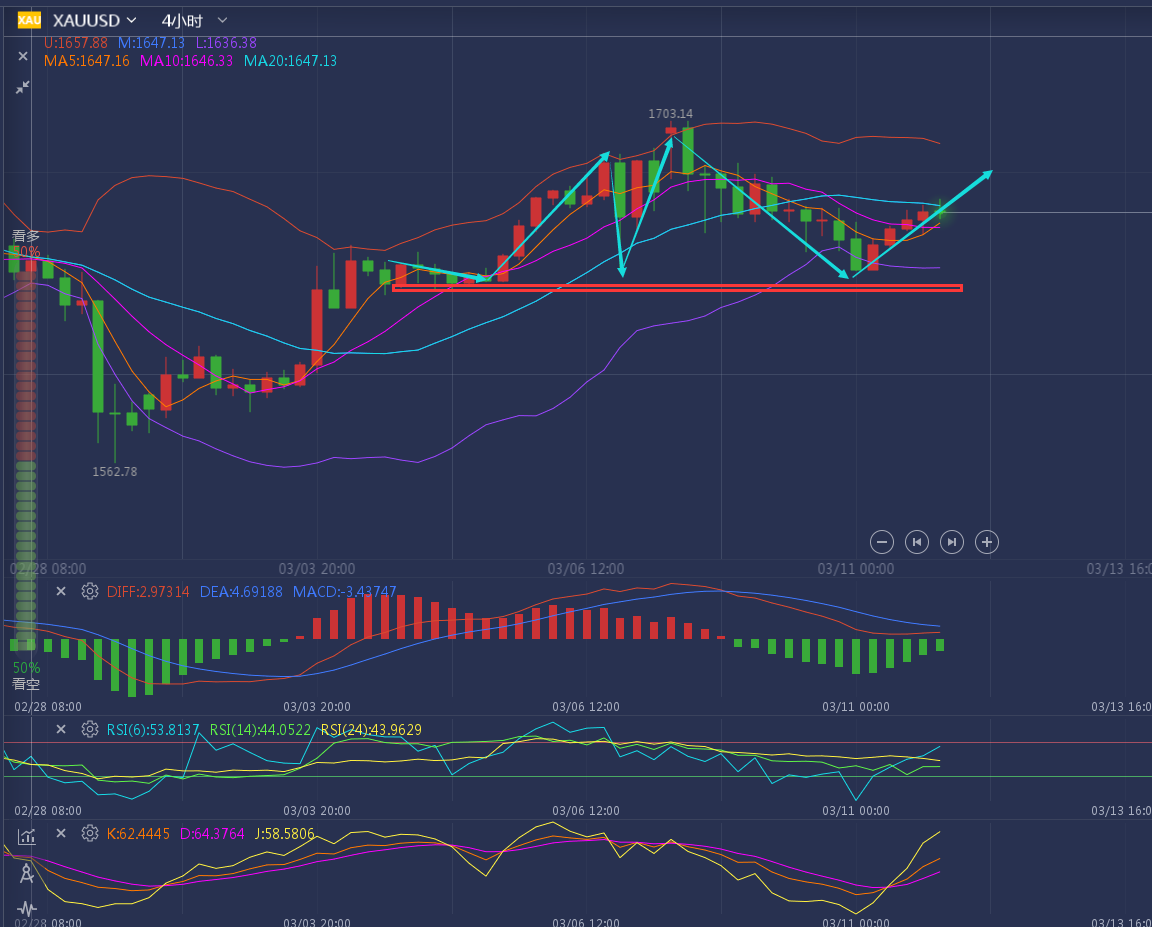Close the MACD indicator panel
This screenshot has height=927, width=1152.
coord(61,591)
